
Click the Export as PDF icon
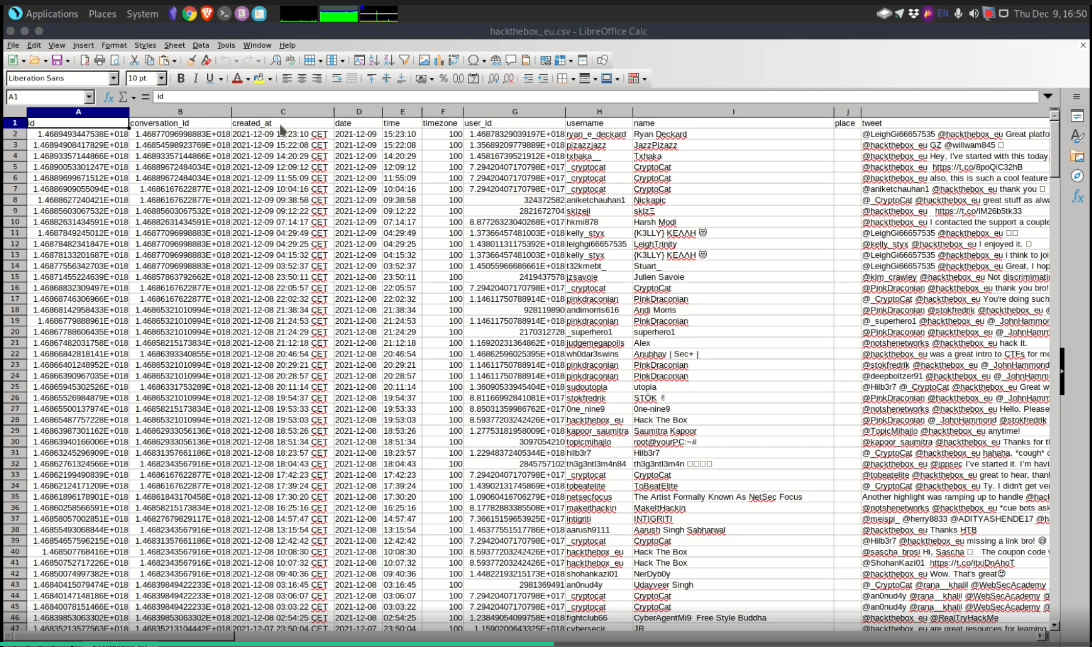[84, 61]
